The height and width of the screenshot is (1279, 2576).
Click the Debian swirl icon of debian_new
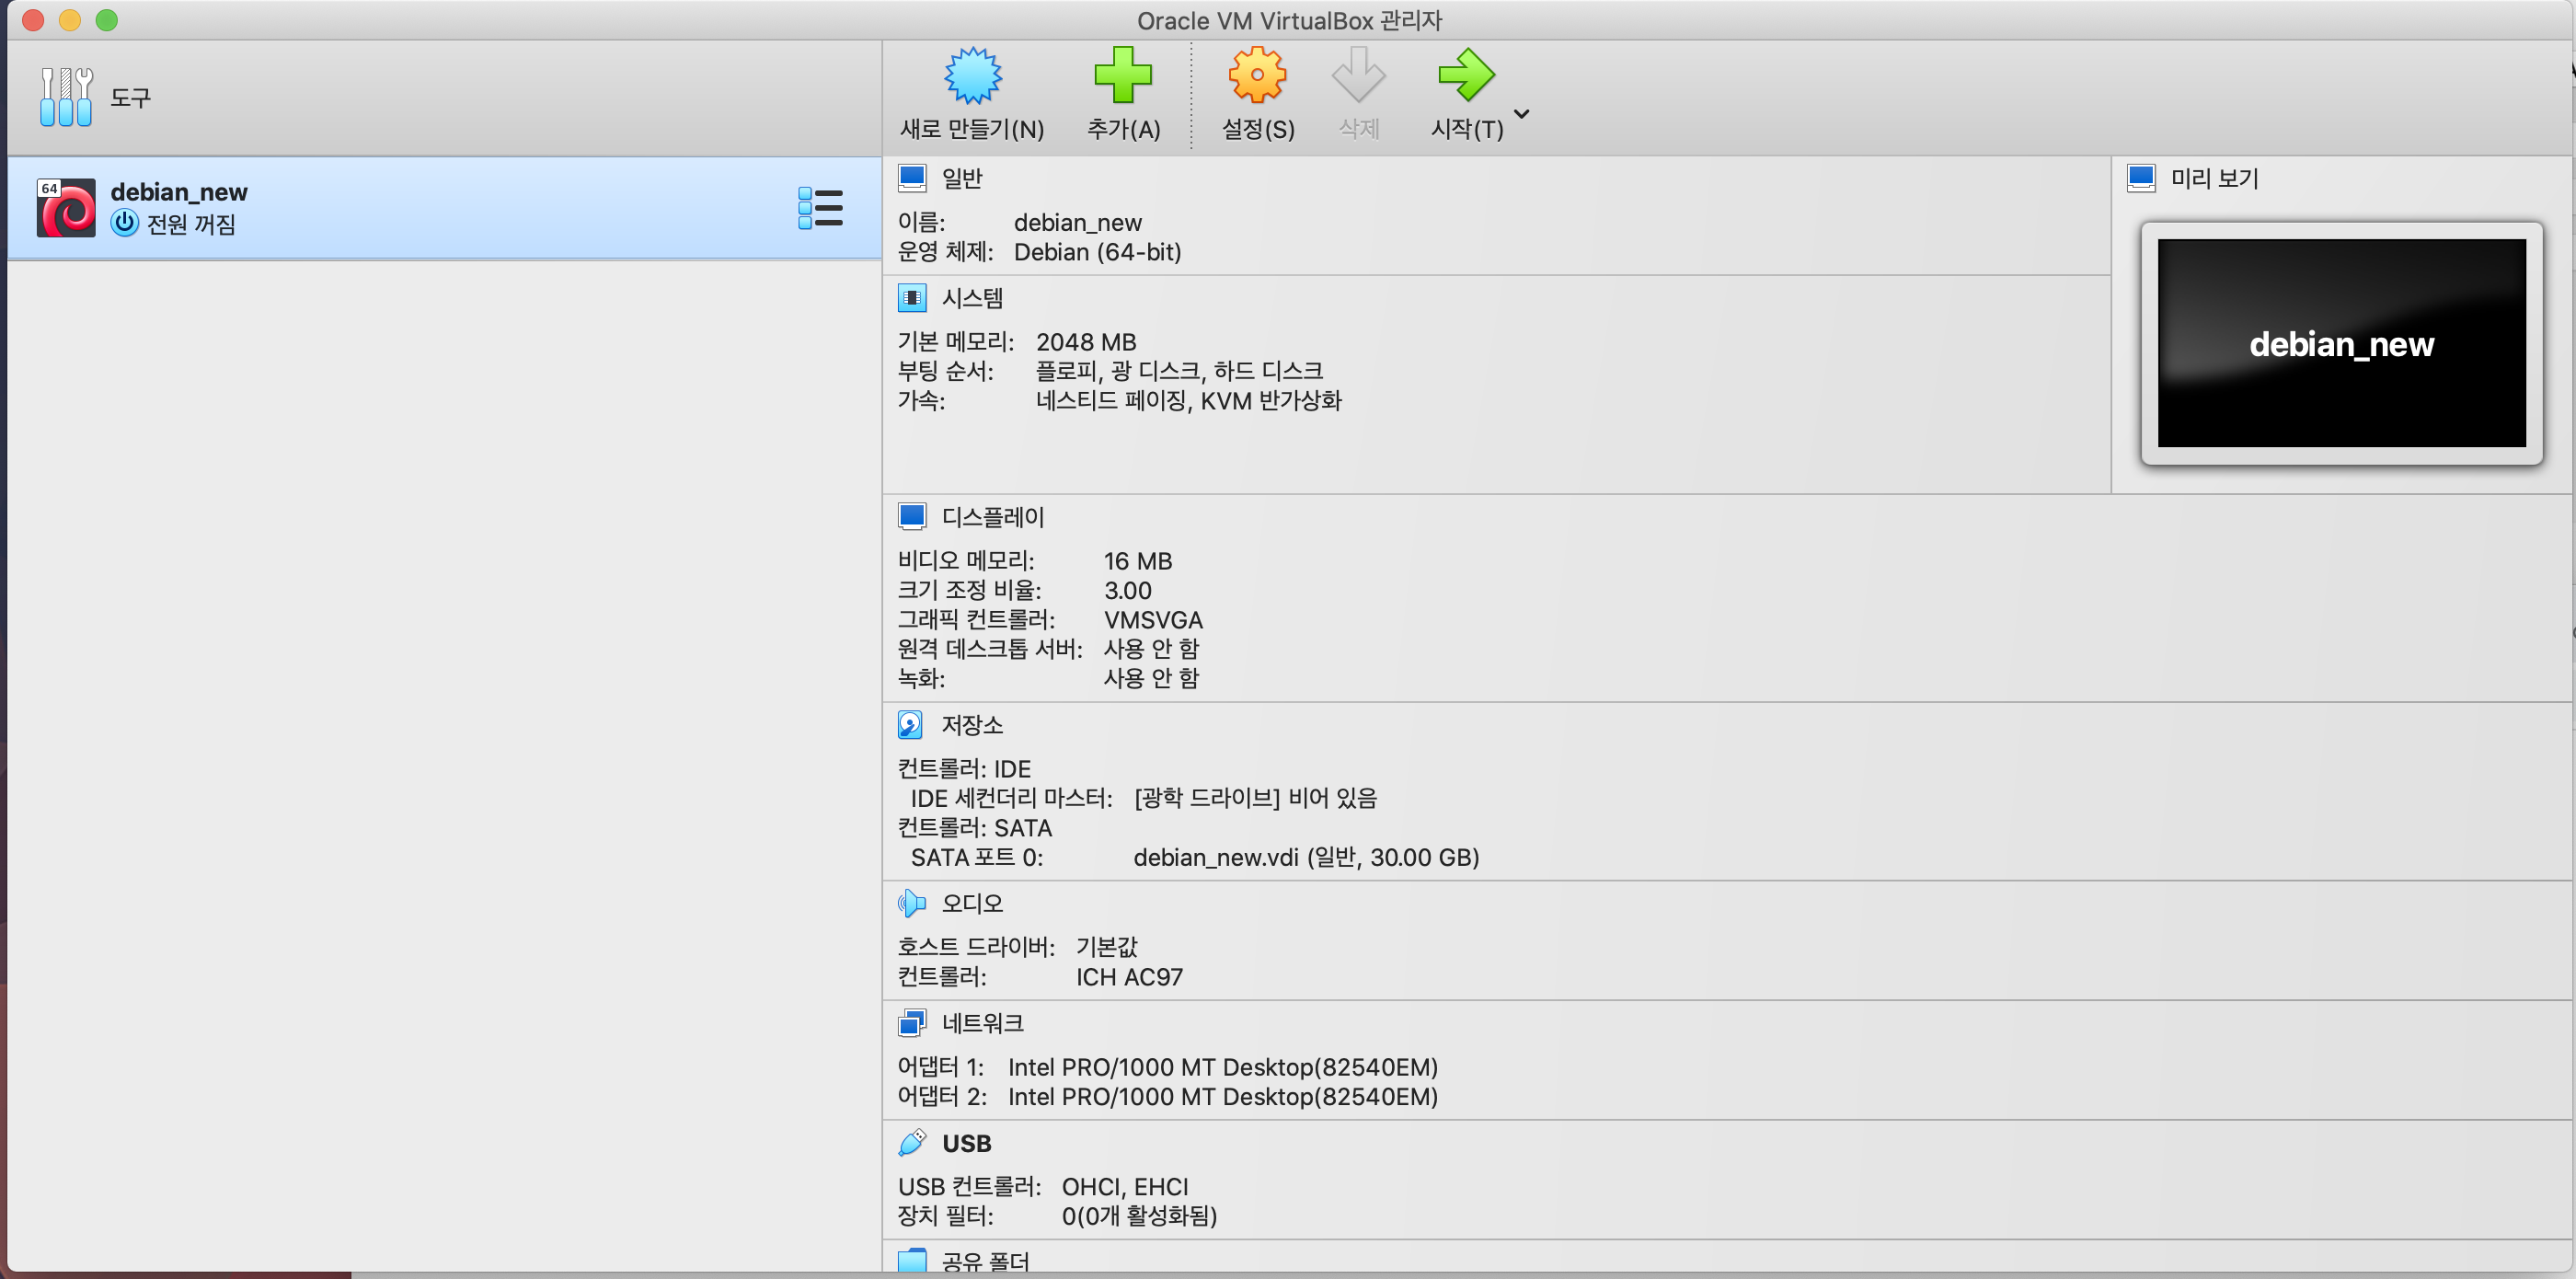66,208
